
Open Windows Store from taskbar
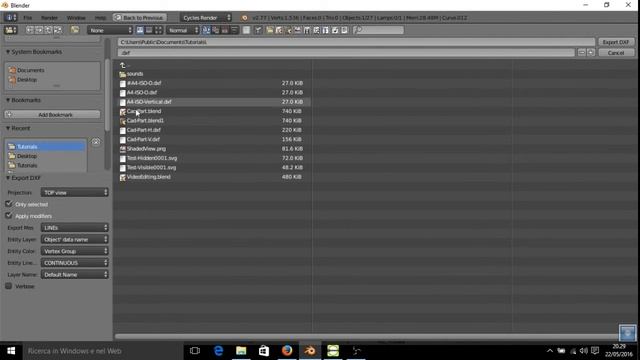[x=264, y=351]
